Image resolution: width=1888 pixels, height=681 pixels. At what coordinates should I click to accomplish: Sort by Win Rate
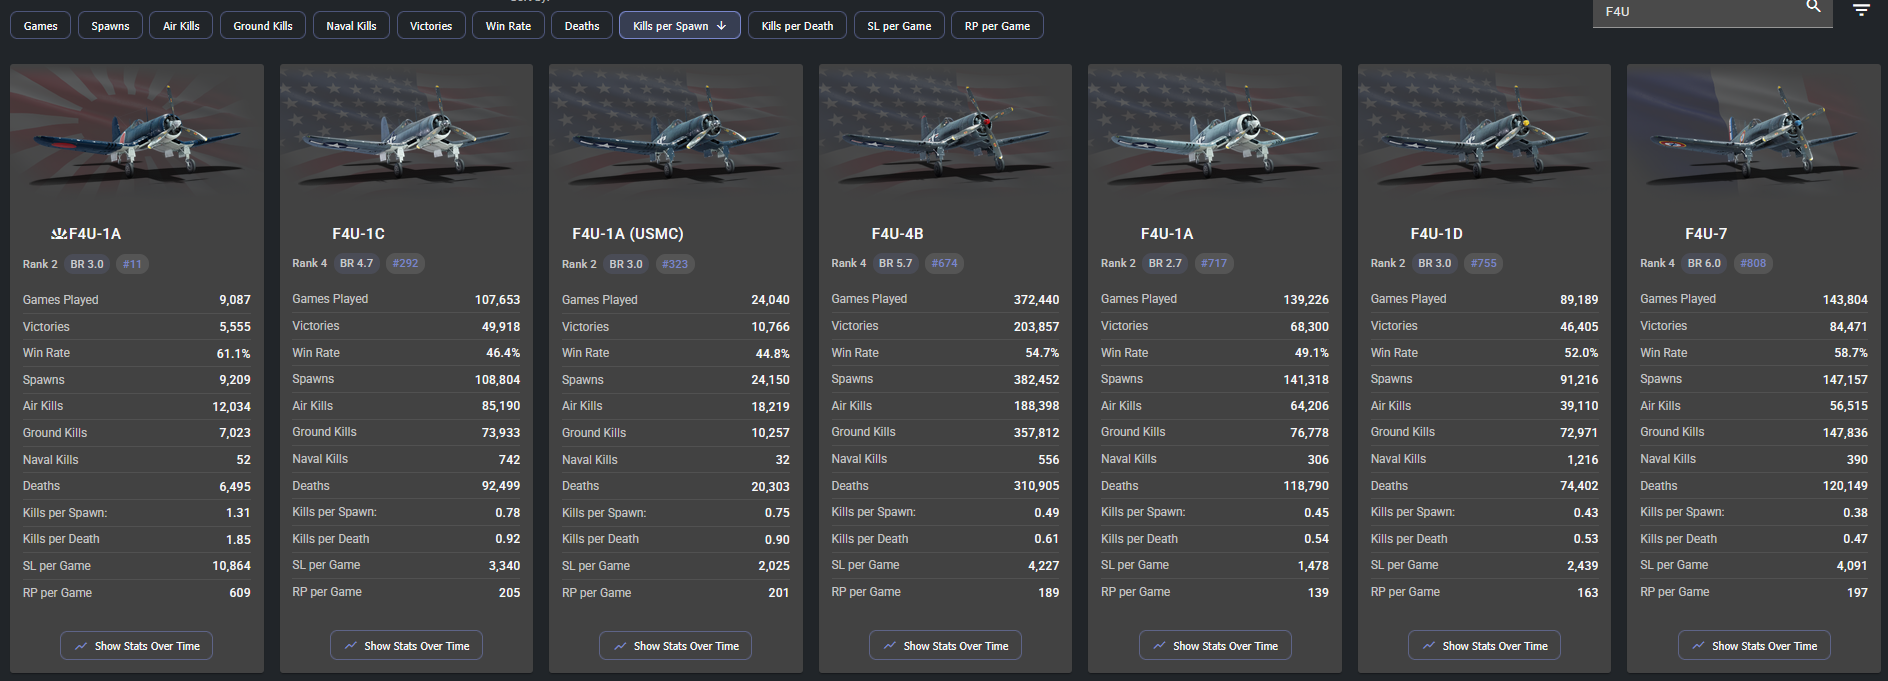(508, 26)
